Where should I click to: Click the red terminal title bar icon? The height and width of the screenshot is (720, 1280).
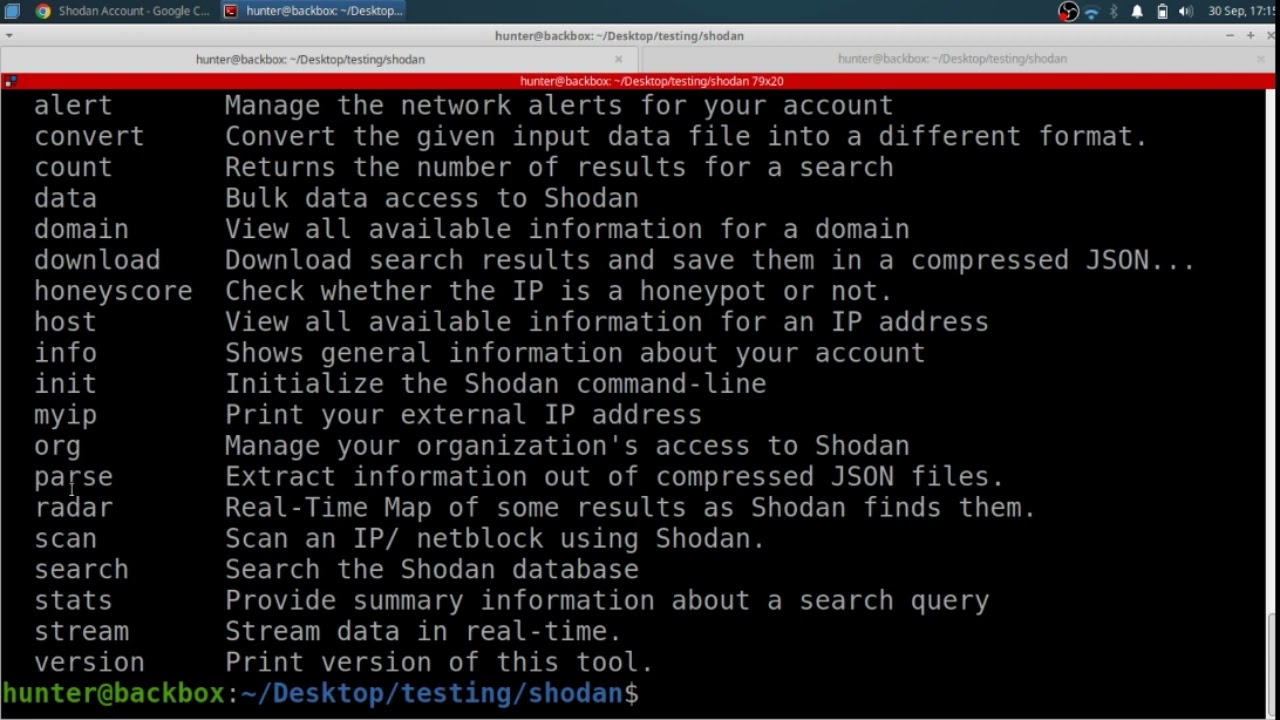coord(9,81)
